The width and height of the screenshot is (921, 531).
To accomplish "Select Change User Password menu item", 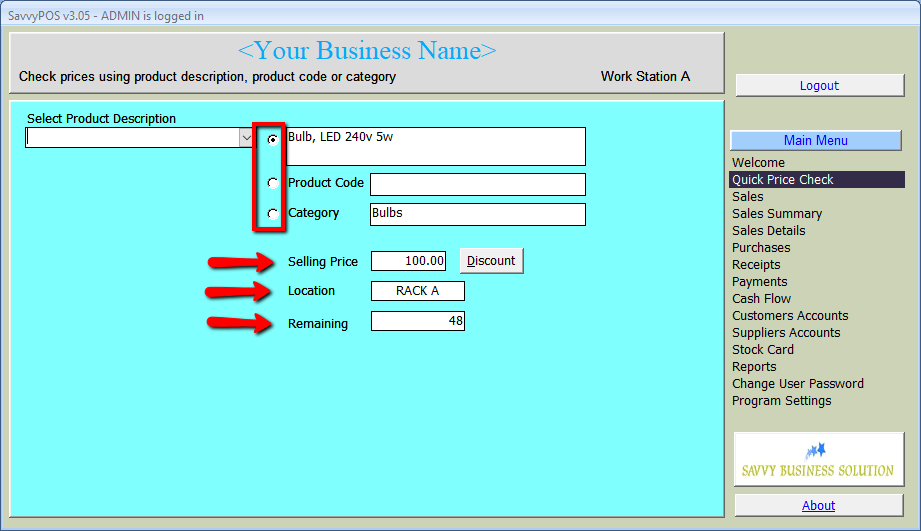I will pos(797,384).
